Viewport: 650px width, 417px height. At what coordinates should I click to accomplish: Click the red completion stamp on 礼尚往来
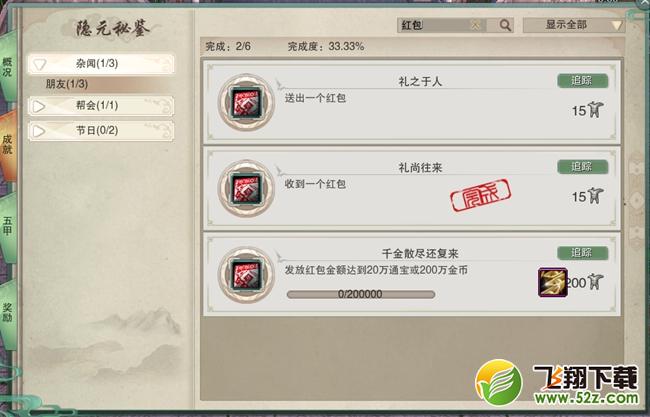point(480,195)
